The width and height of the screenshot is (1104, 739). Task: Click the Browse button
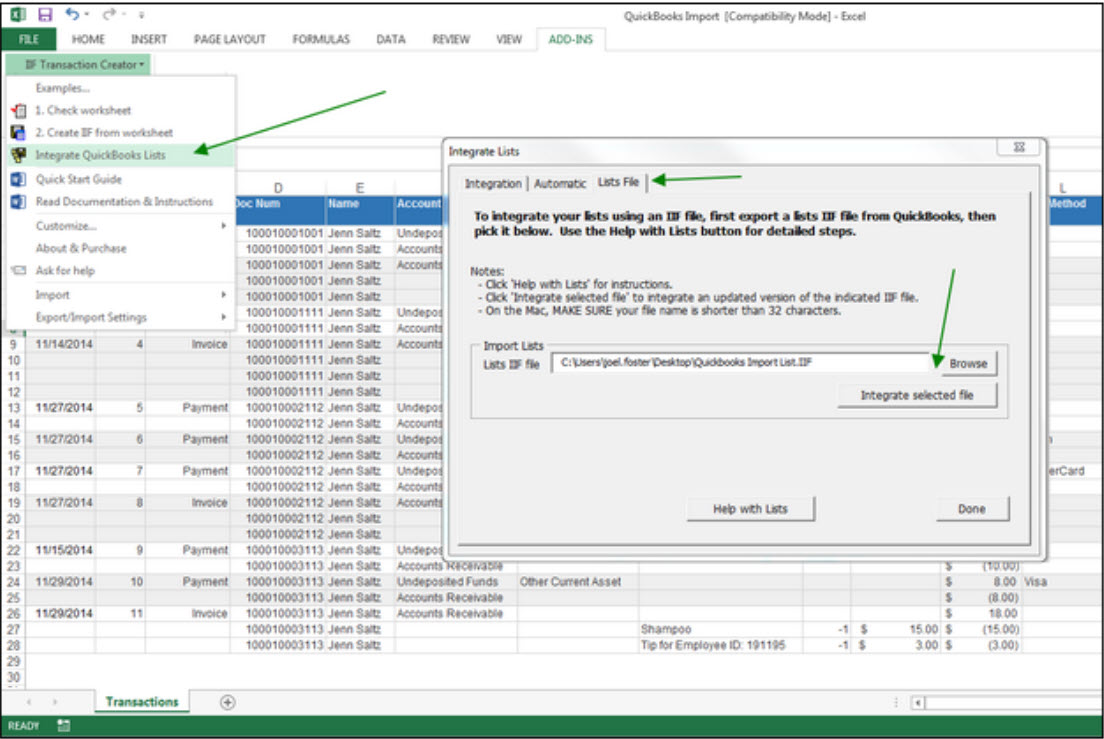point(968,364)
